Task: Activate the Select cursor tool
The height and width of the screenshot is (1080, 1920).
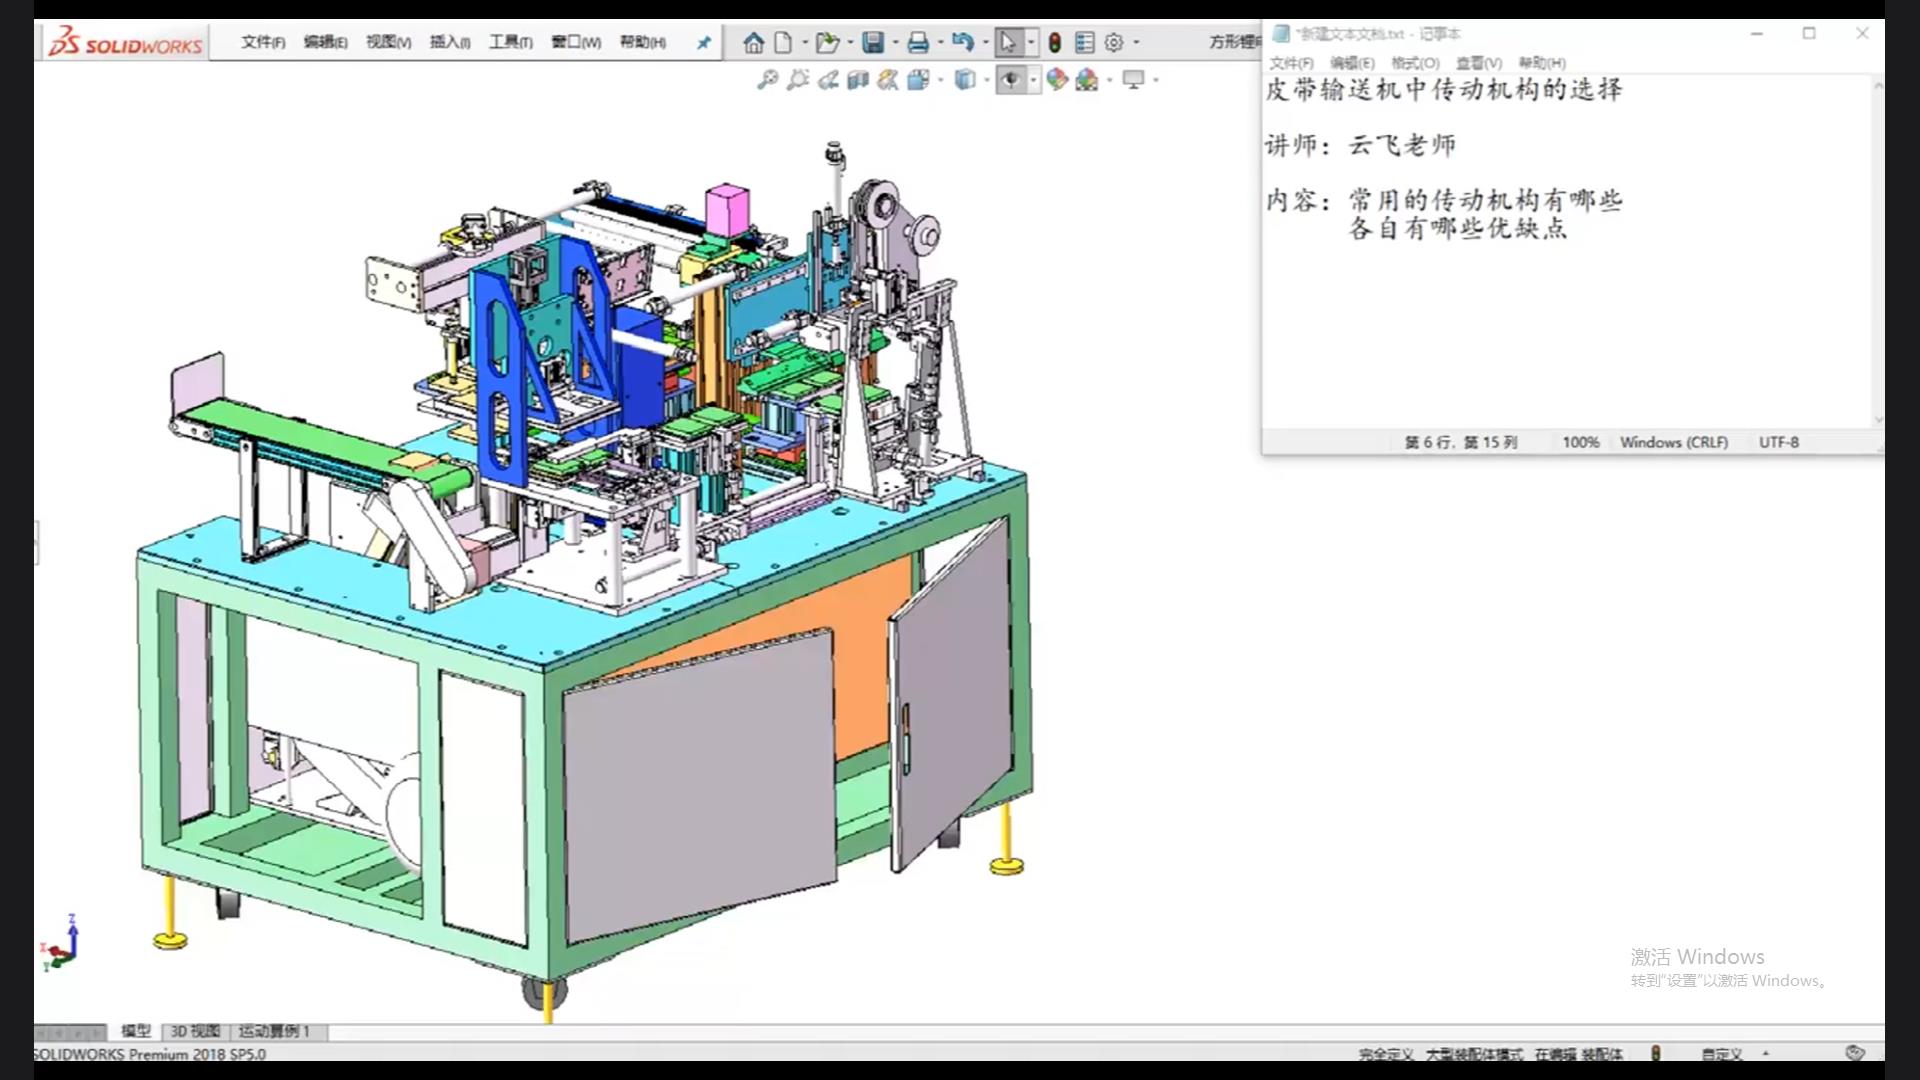Action: tap(1008, 42)
